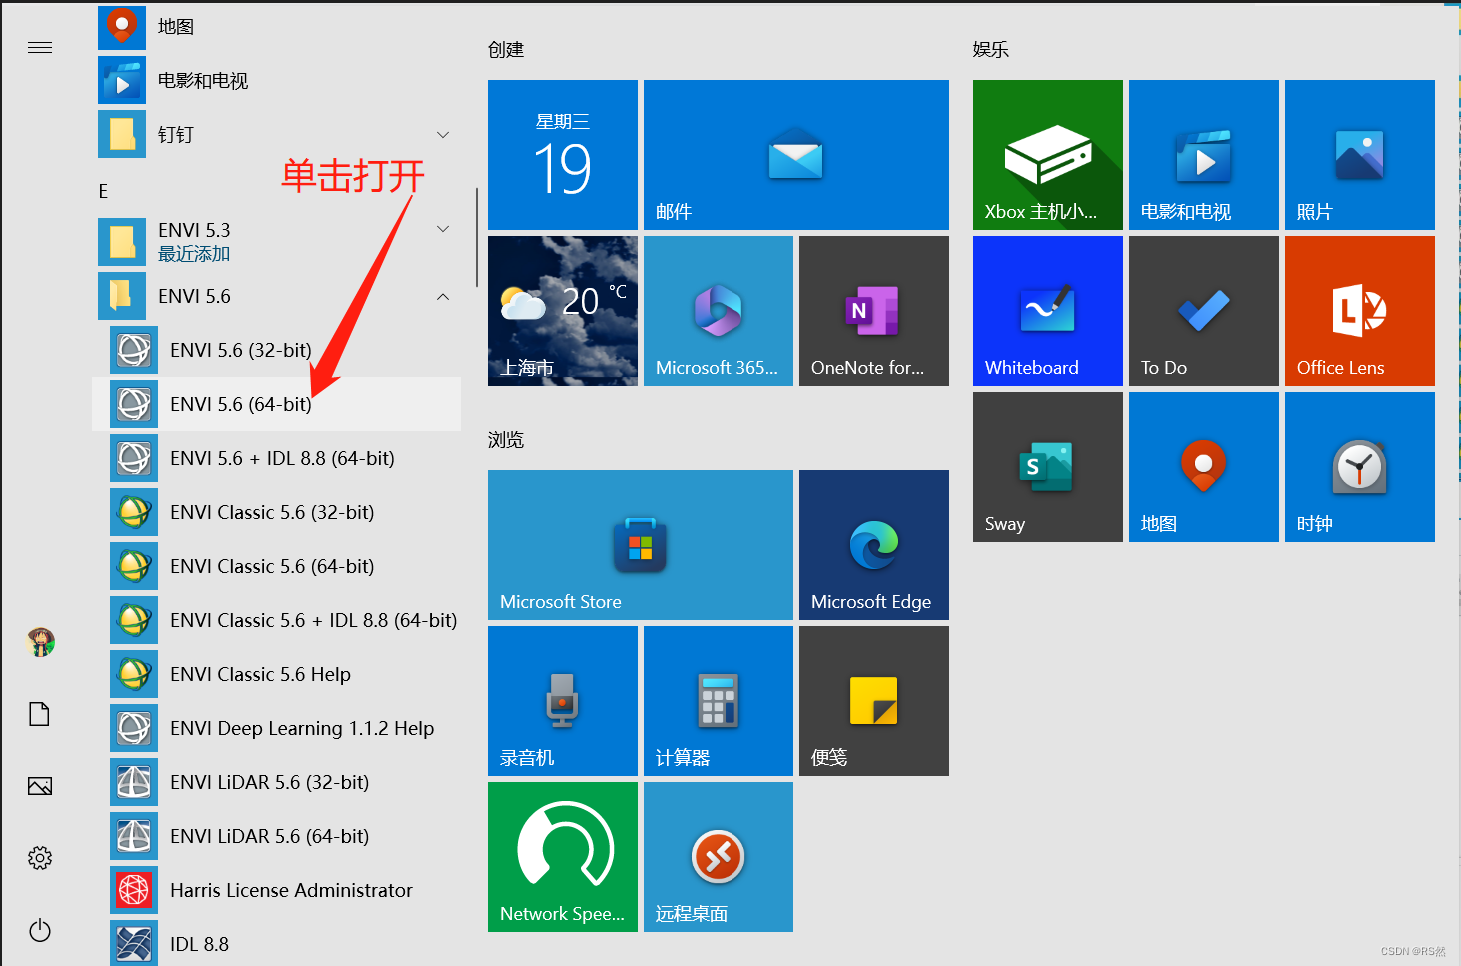Click the Power button icon

pyautogui.click(x=40, y=930)
